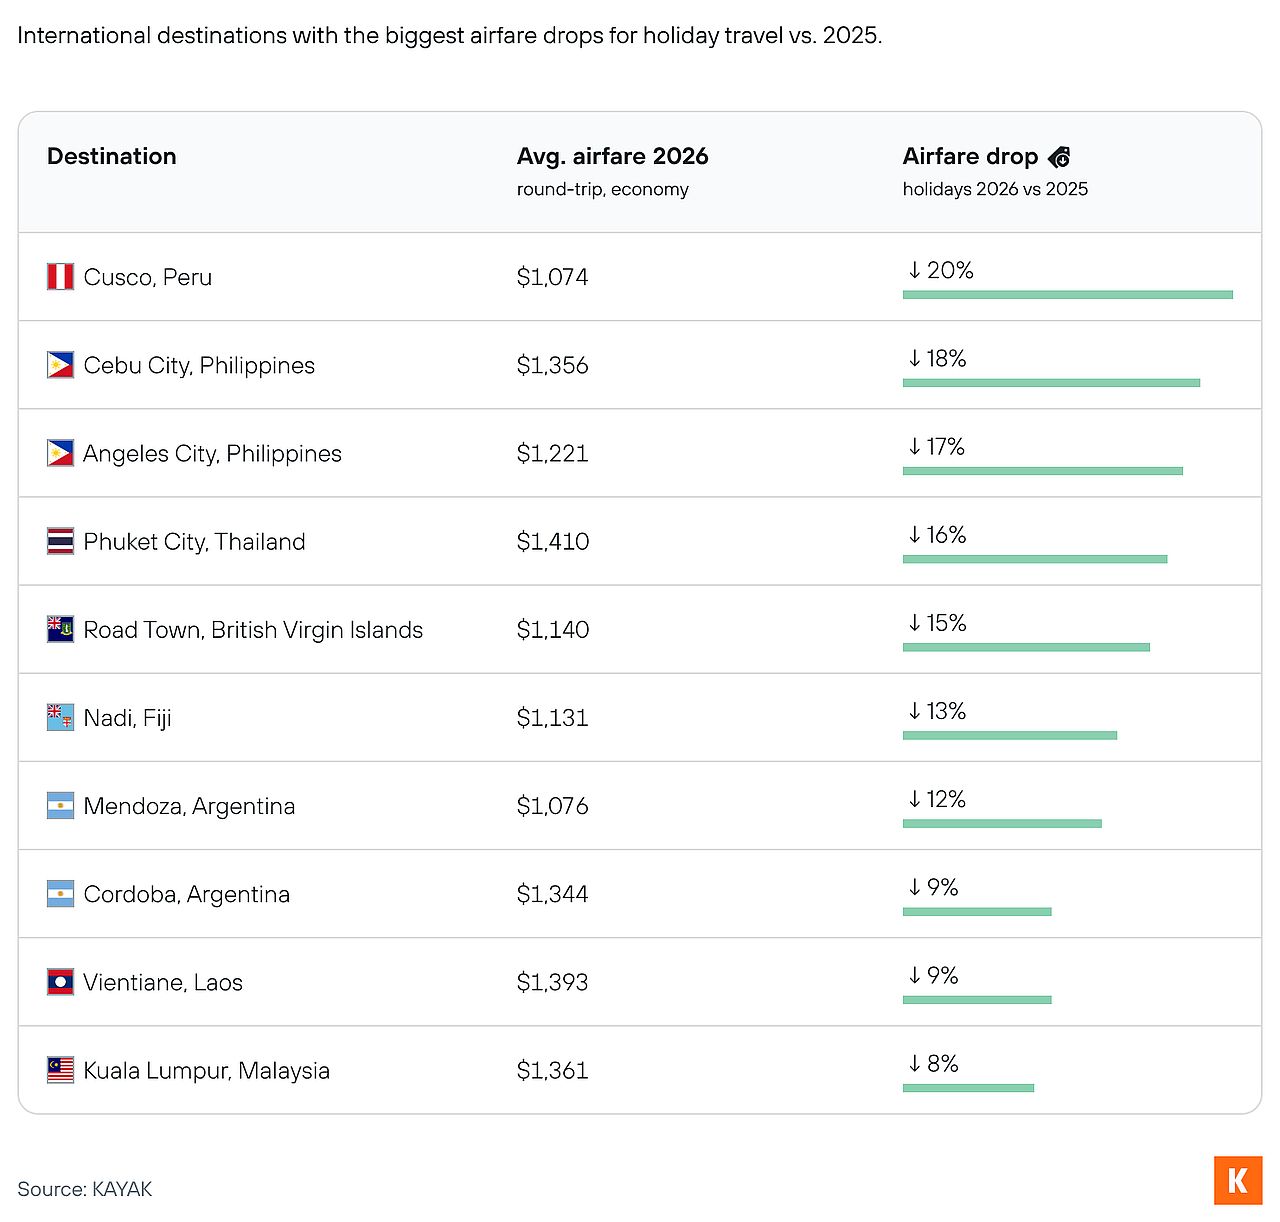Screen dimensions: 1280x1222
Task: Select the Cebu City, Philippines text
Action: [199, 365]
